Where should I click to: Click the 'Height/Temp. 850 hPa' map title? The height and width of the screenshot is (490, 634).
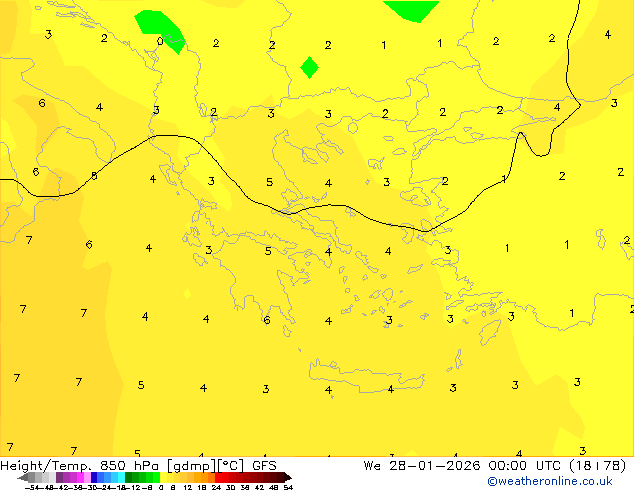coord(79,466)
